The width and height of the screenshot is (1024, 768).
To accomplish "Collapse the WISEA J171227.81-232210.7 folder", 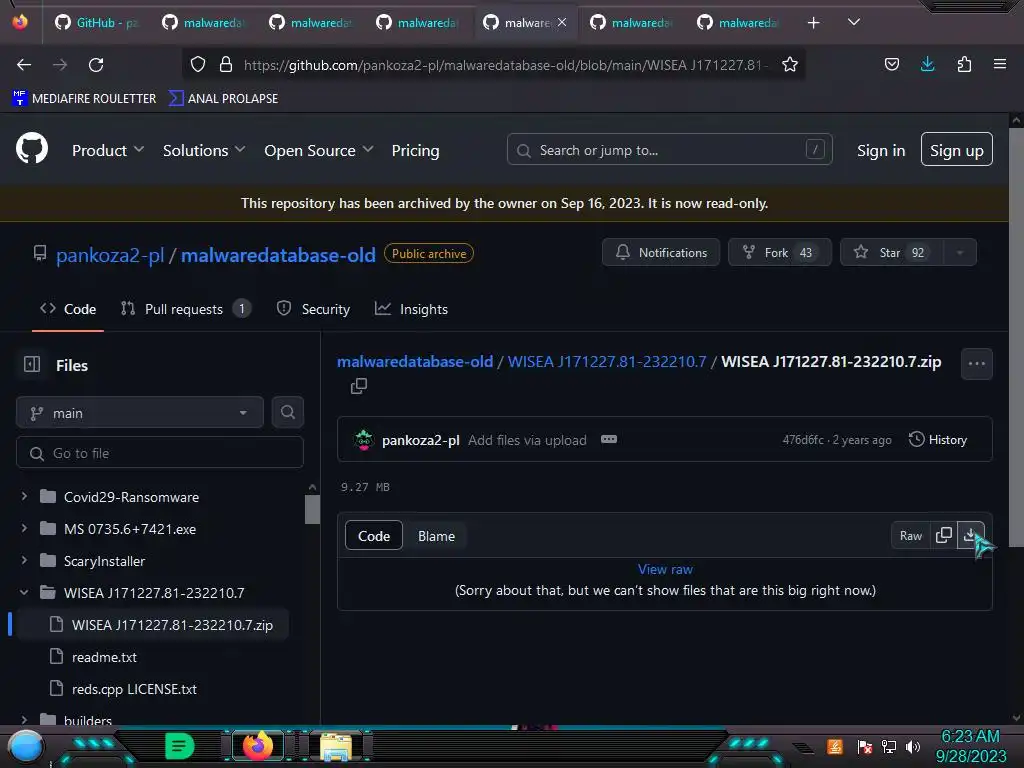I will click(24, 592).
